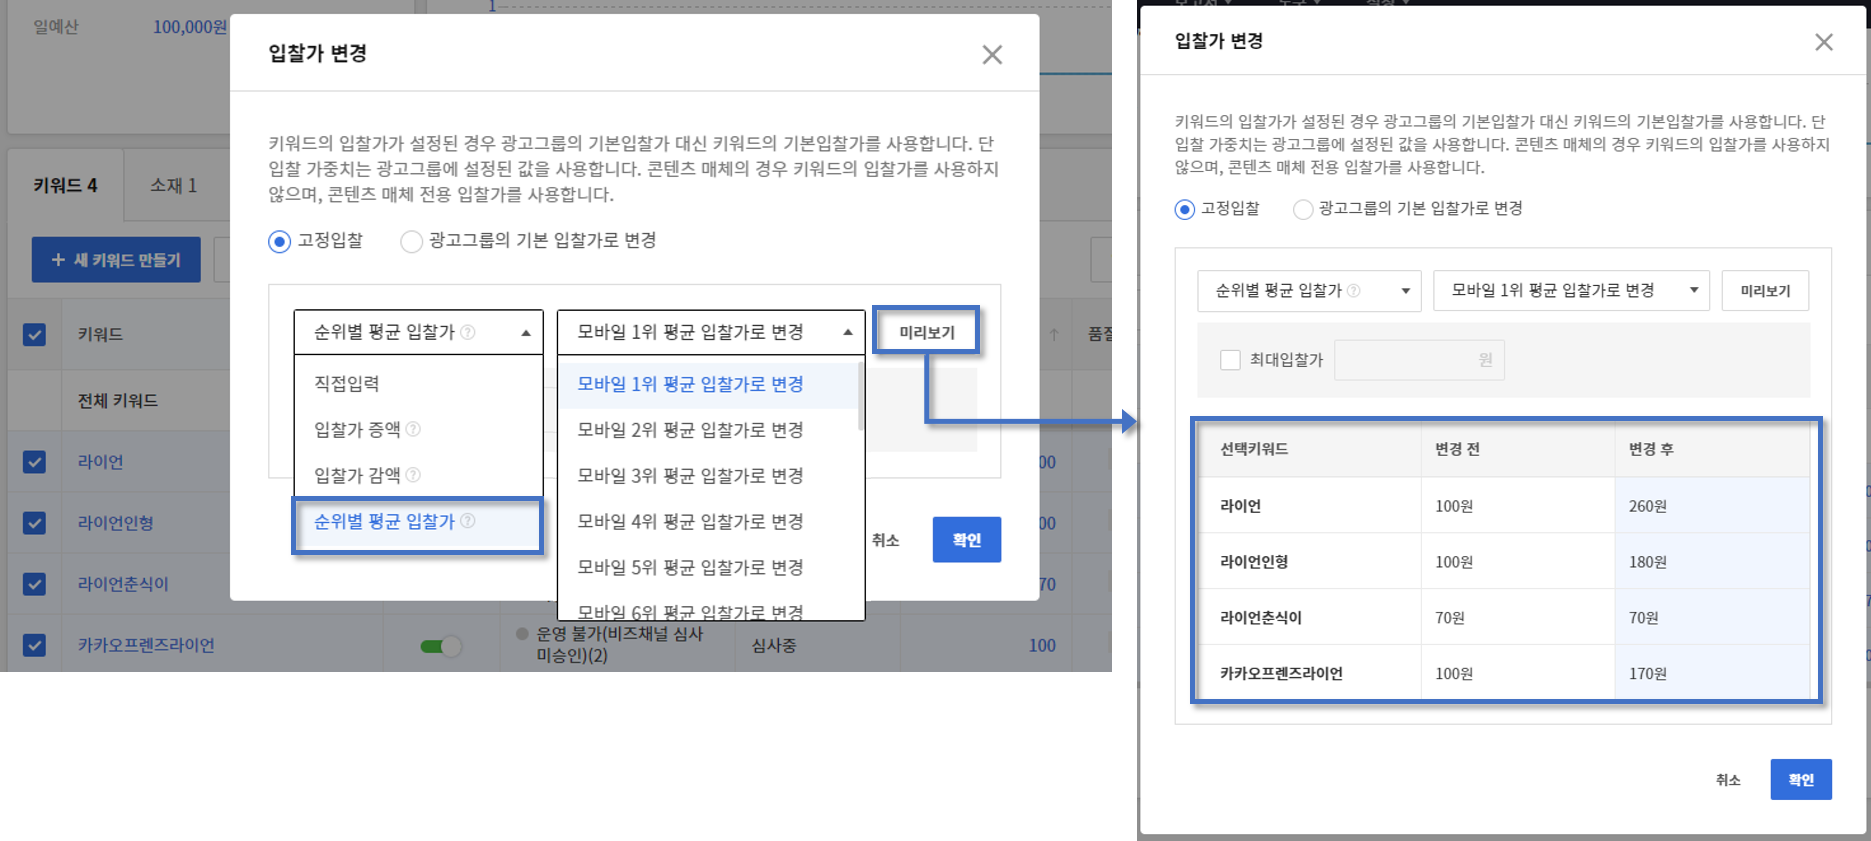
Task: Uncheck the 라이언 keyword row checkbox
Action: pos(34,462)
